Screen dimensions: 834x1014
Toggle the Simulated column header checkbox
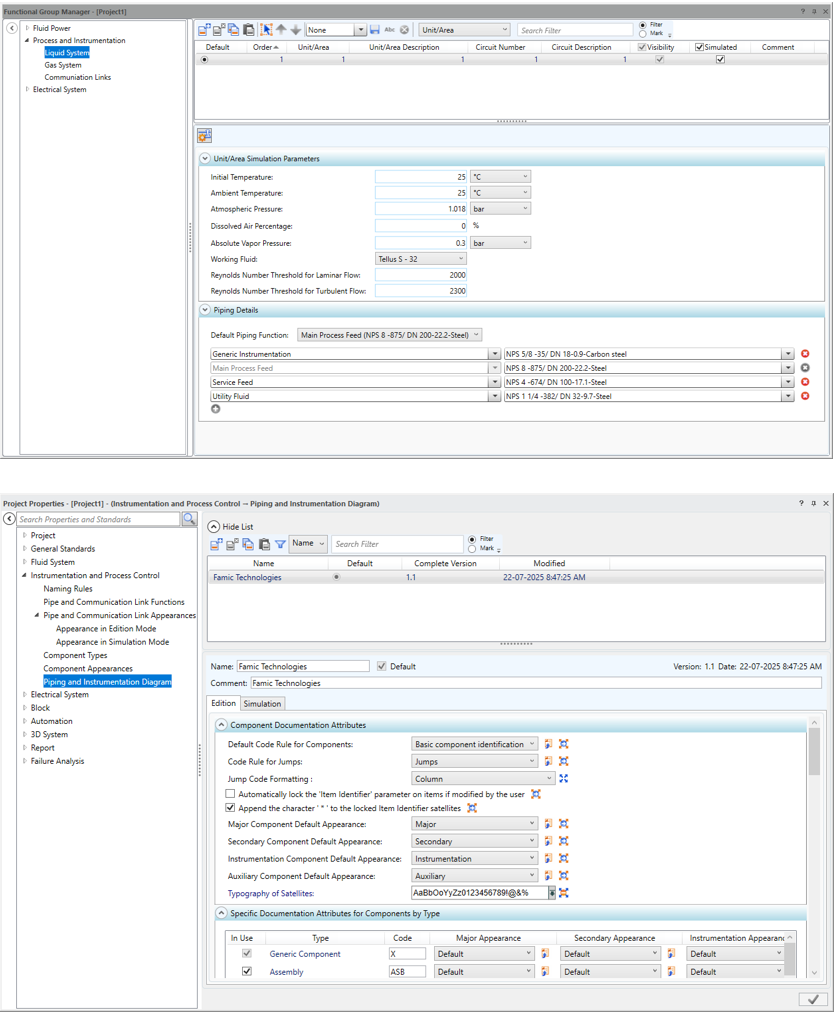pyautogui.click(x=700, y=47)
